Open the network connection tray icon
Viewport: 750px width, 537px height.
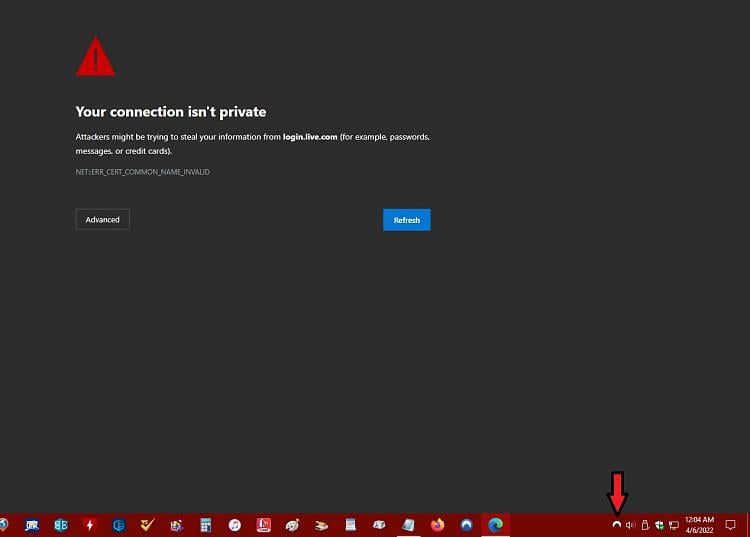(674, 526)
